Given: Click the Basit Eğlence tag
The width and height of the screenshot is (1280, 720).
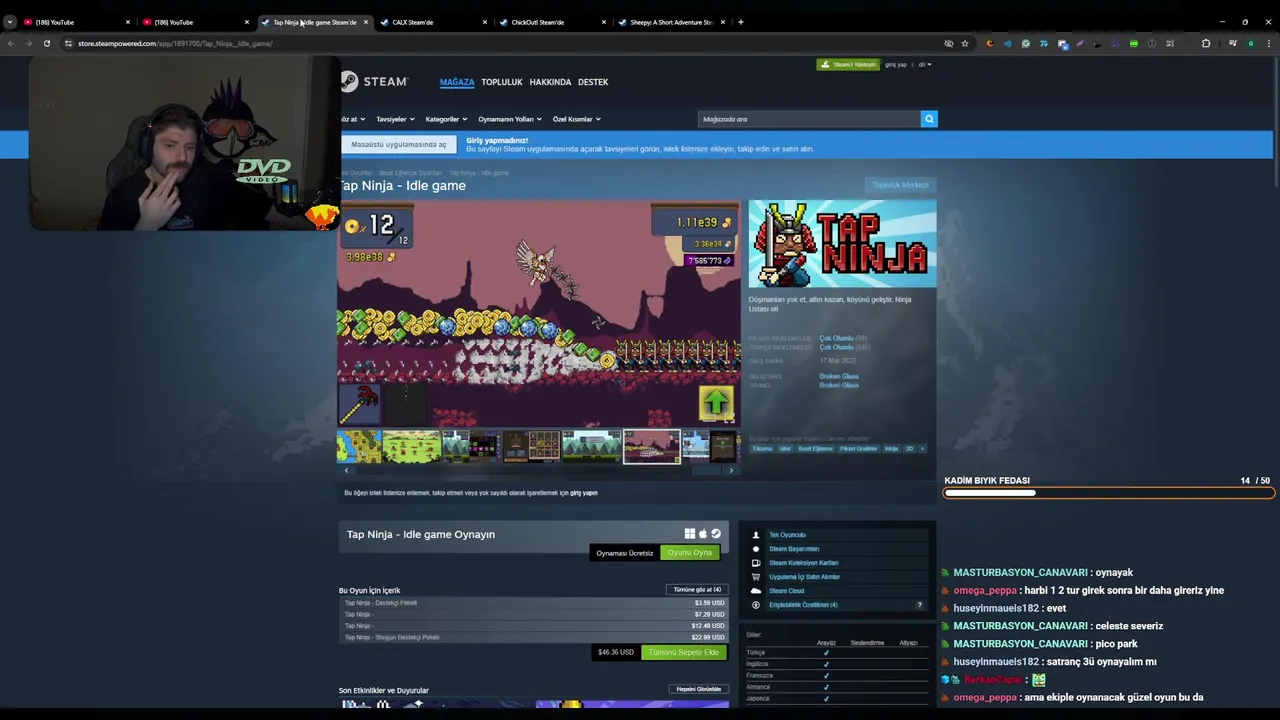Looking at the screenshot, I should [x=815, y=449].
